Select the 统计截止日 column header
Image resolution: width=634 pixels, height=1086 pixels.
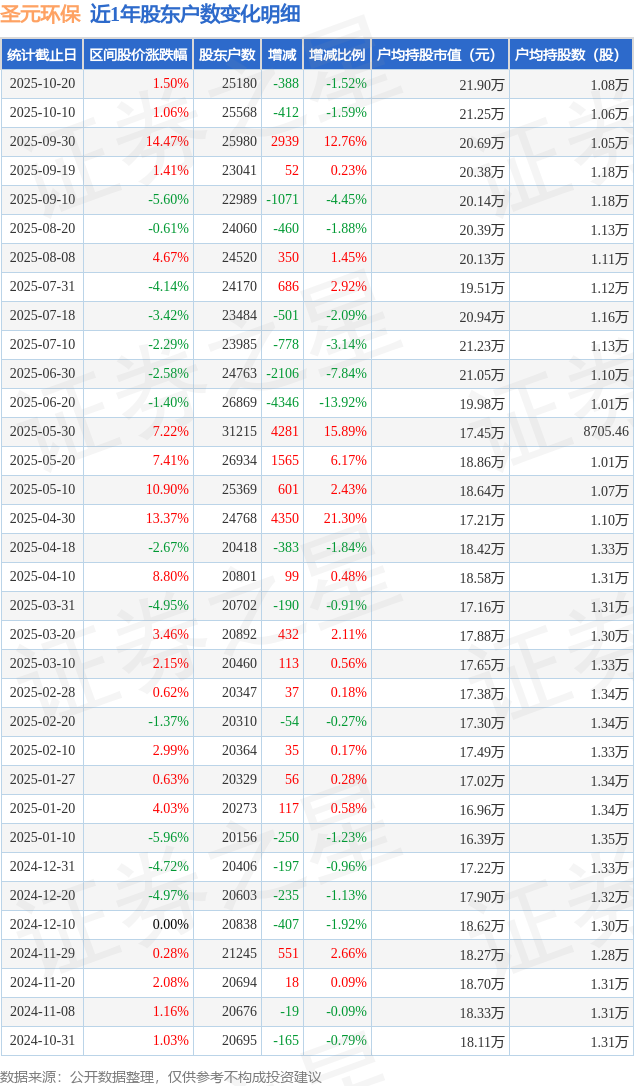[42, 55]
